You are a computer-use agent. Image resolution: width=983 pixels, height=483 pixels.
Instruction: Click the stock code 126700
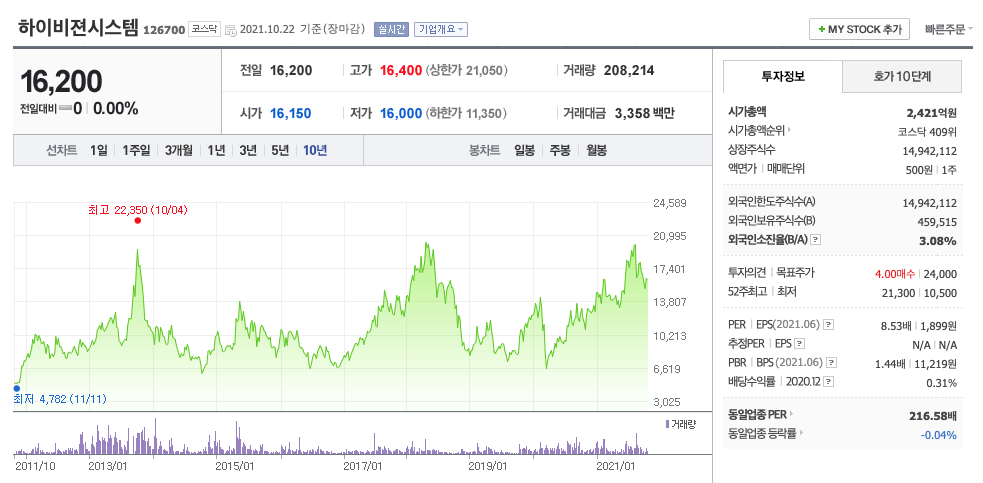164,30
